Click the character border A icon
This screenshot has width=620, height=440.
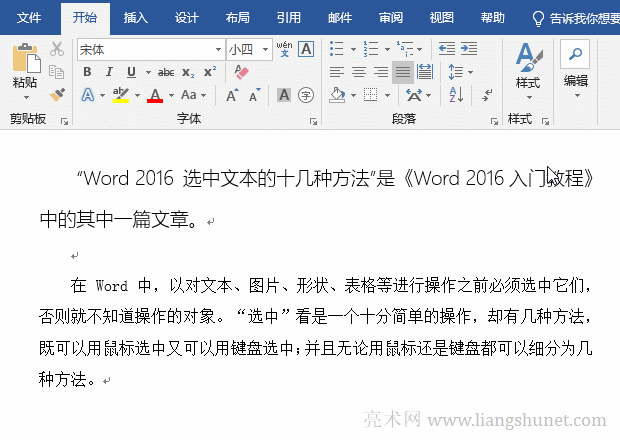click(x=306, y=49)
